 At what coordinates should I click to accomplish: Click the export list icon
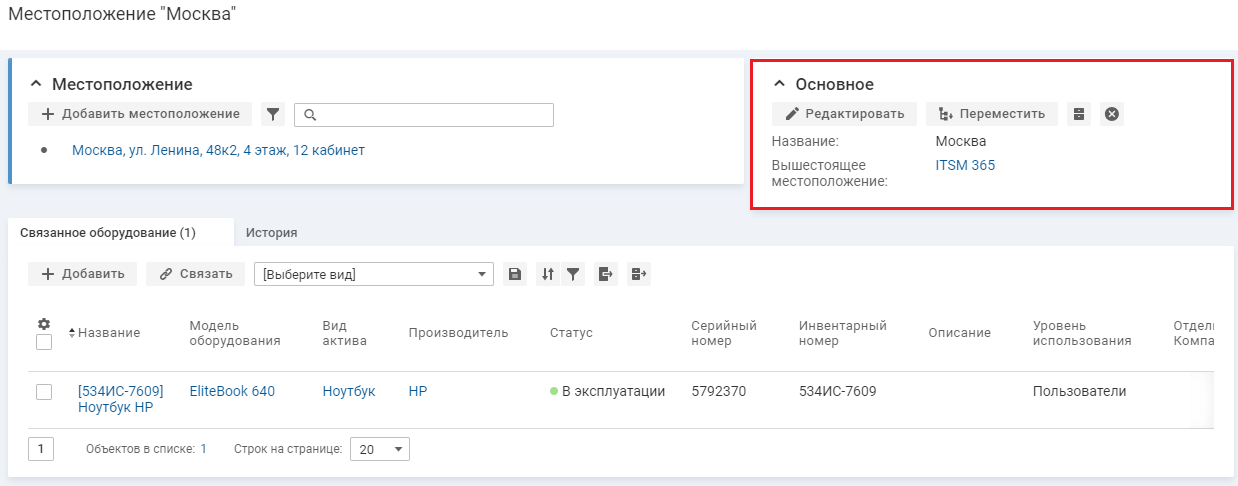pos(605,274)
